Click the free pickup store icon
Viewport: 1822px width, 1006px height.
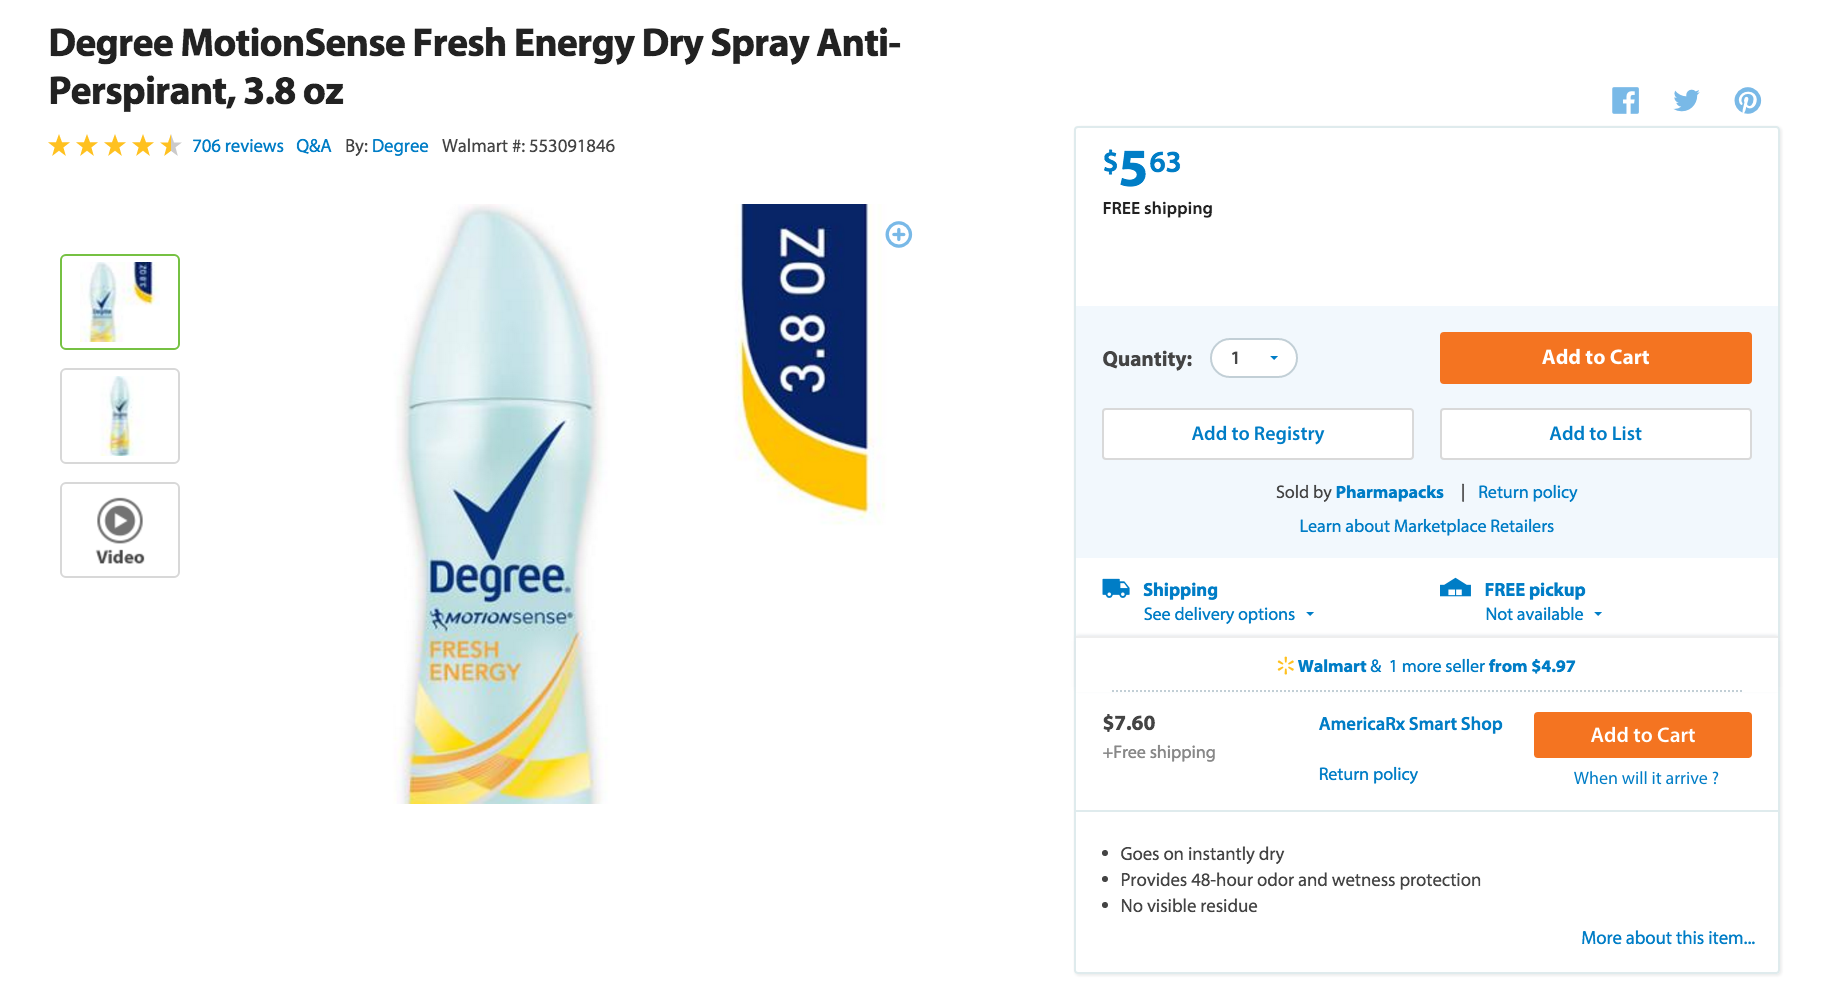(x=1455, y=588)
